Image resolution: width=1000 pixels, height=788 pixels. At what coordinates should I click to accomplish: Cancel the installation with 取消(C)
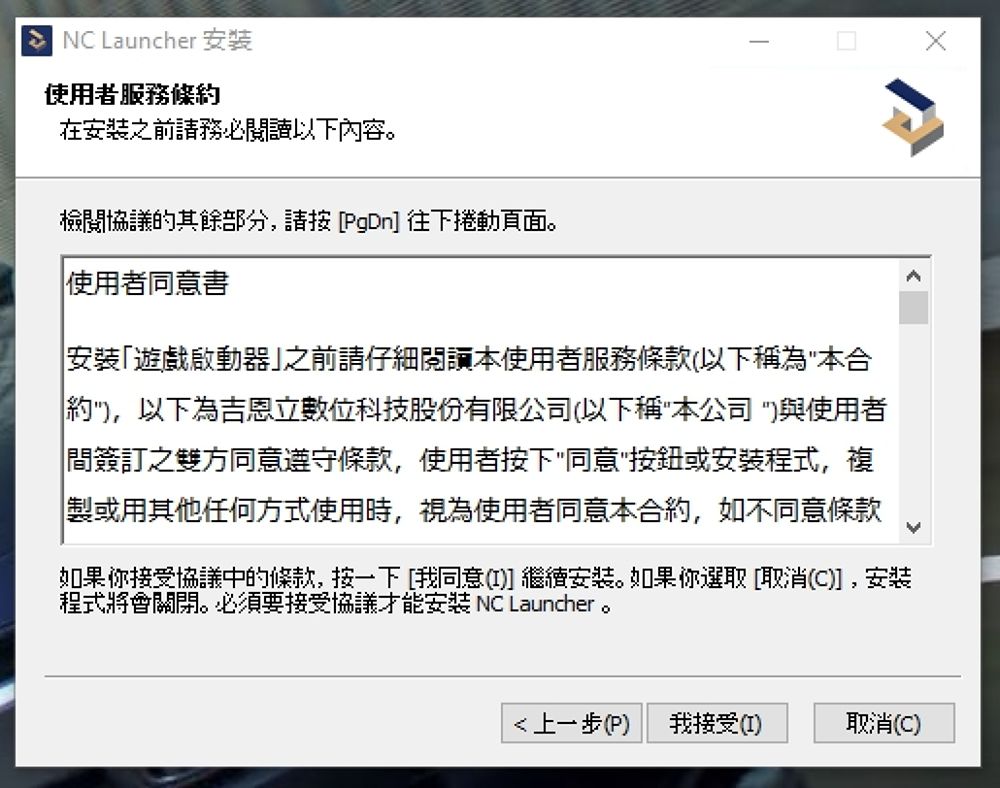(x=884, y=723)
